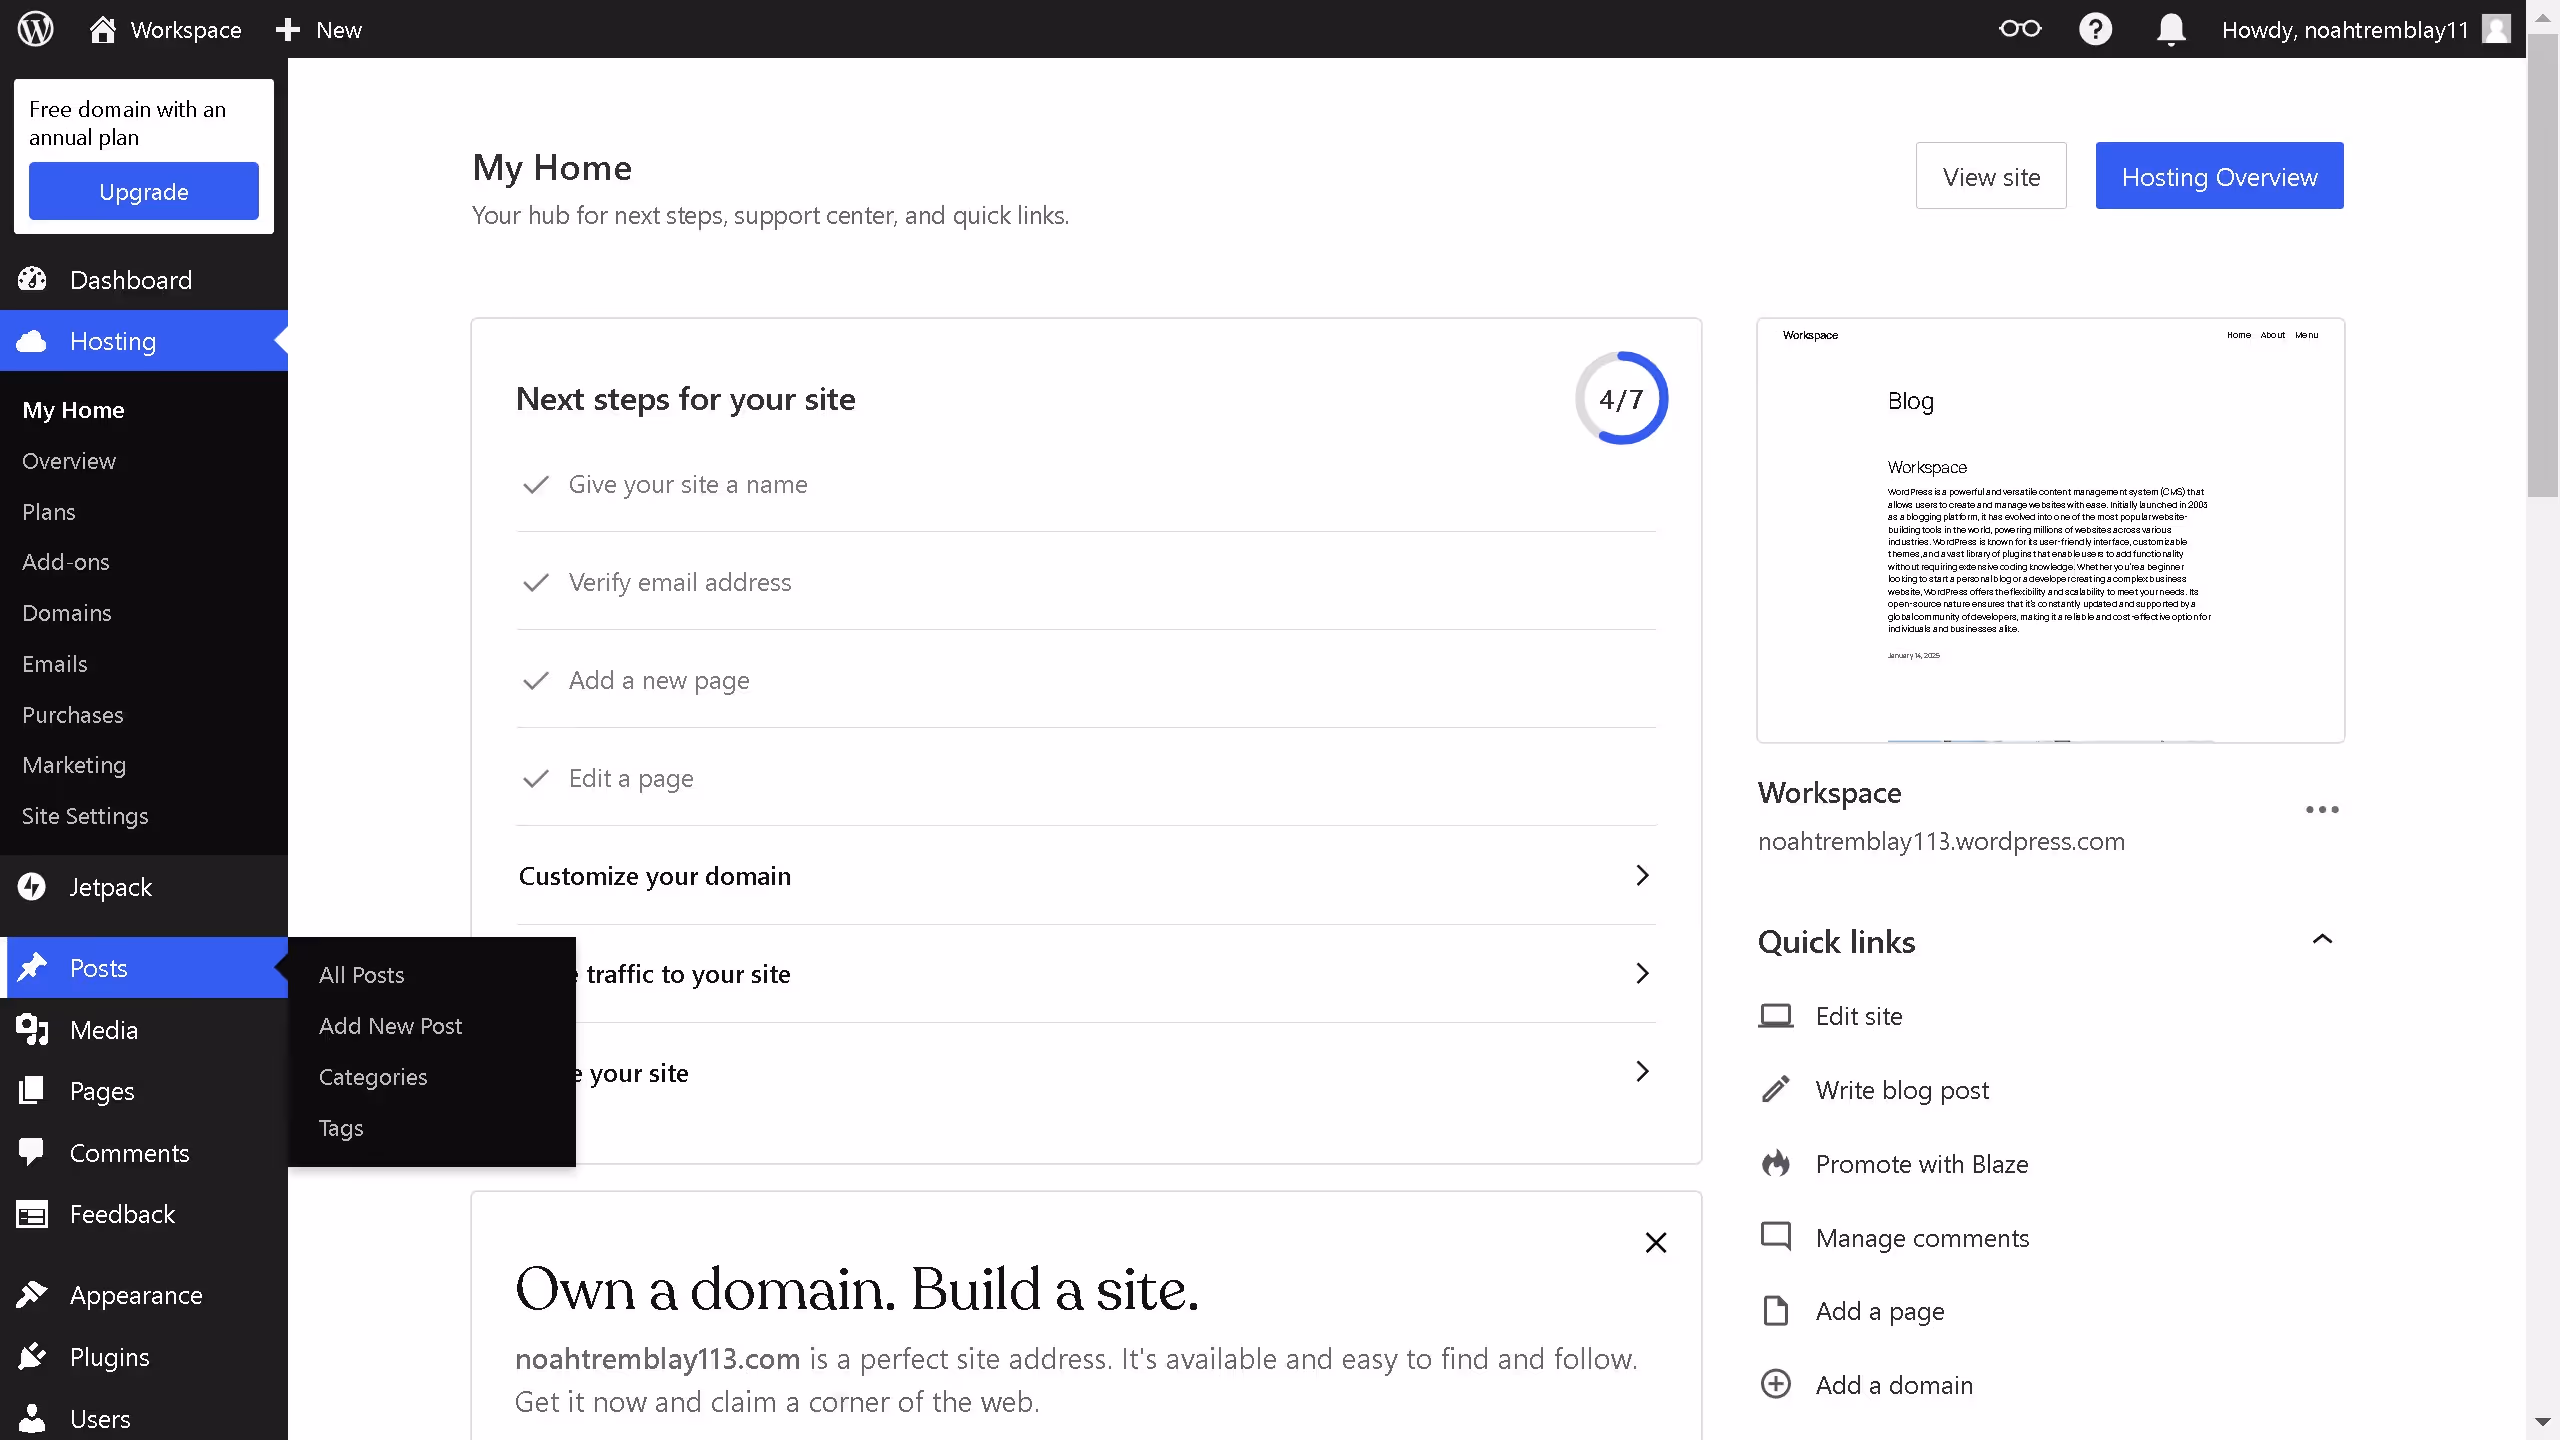The width and height of the screenshot is (2560, 1440).
Task: Select Add New Post from Posts menu
Action: tap(390, 1025)
